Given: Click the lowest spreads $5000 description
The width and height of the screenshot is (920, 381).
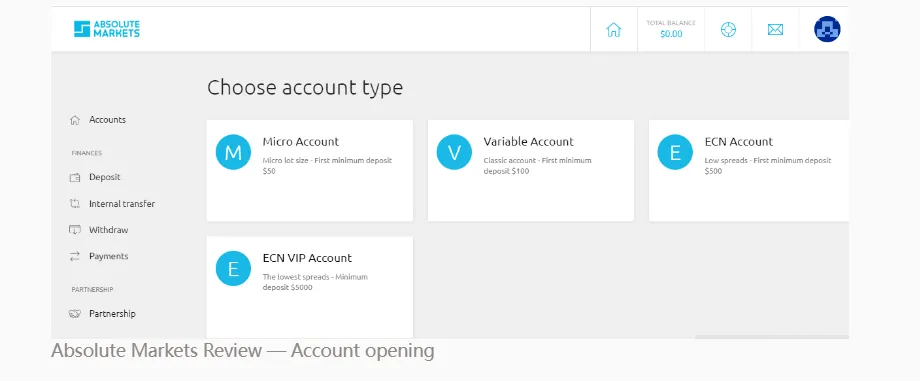Looking at the screenshot, I should 315,282.
